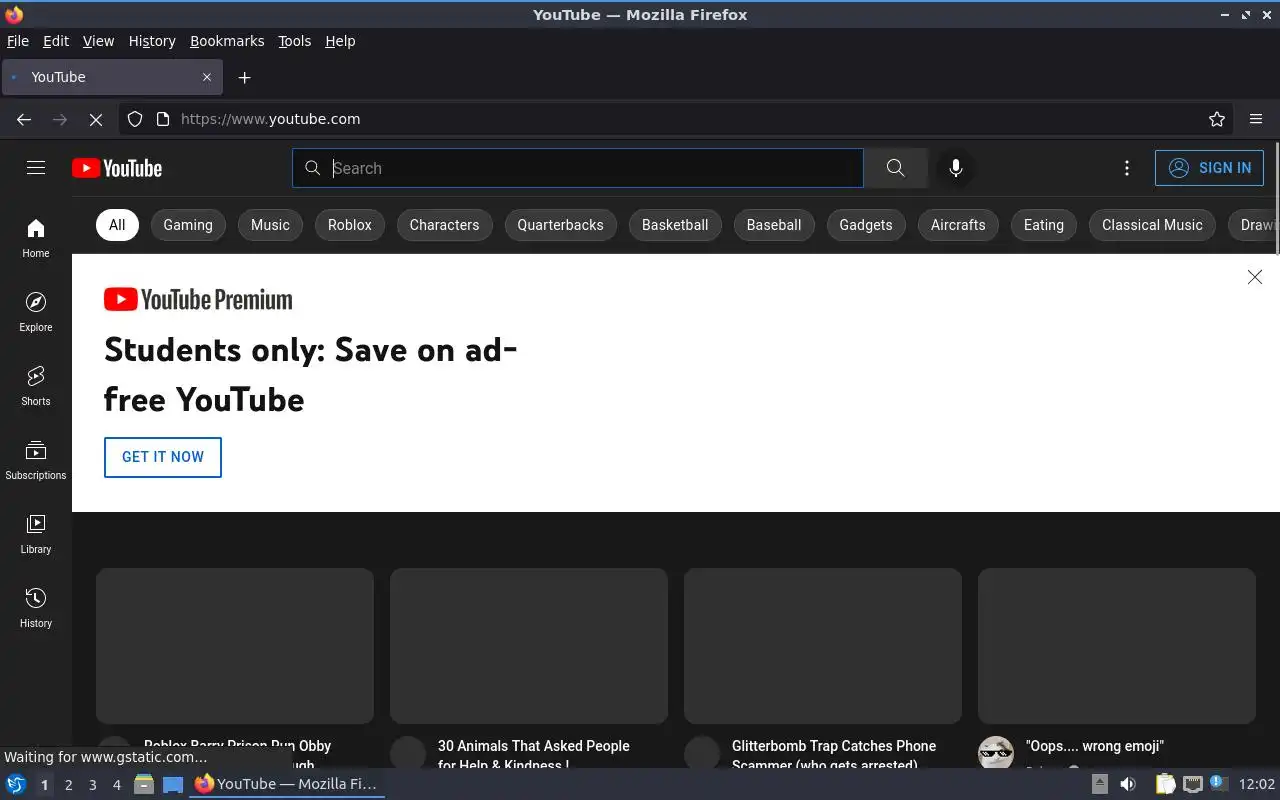Start voice search with the microphone icon
Screen dimensions: 1280x800
pos(956,168)
